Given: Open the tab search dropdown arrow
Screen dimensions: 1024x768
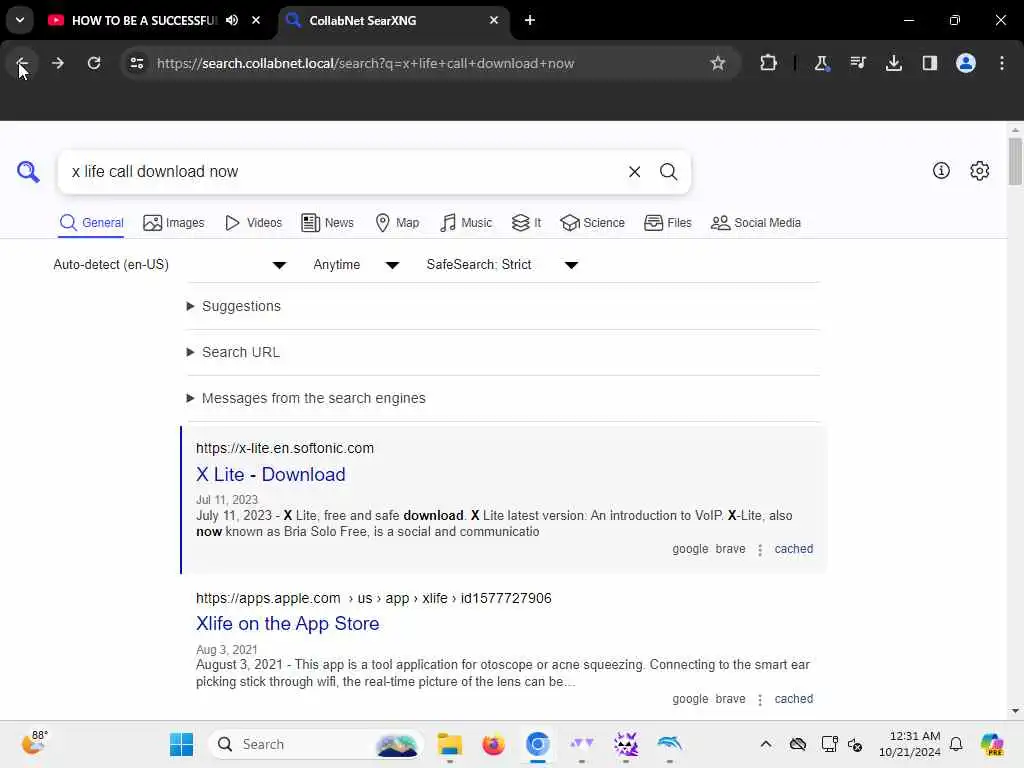Looking at the screenshot, I should click(x=20, y=20).
